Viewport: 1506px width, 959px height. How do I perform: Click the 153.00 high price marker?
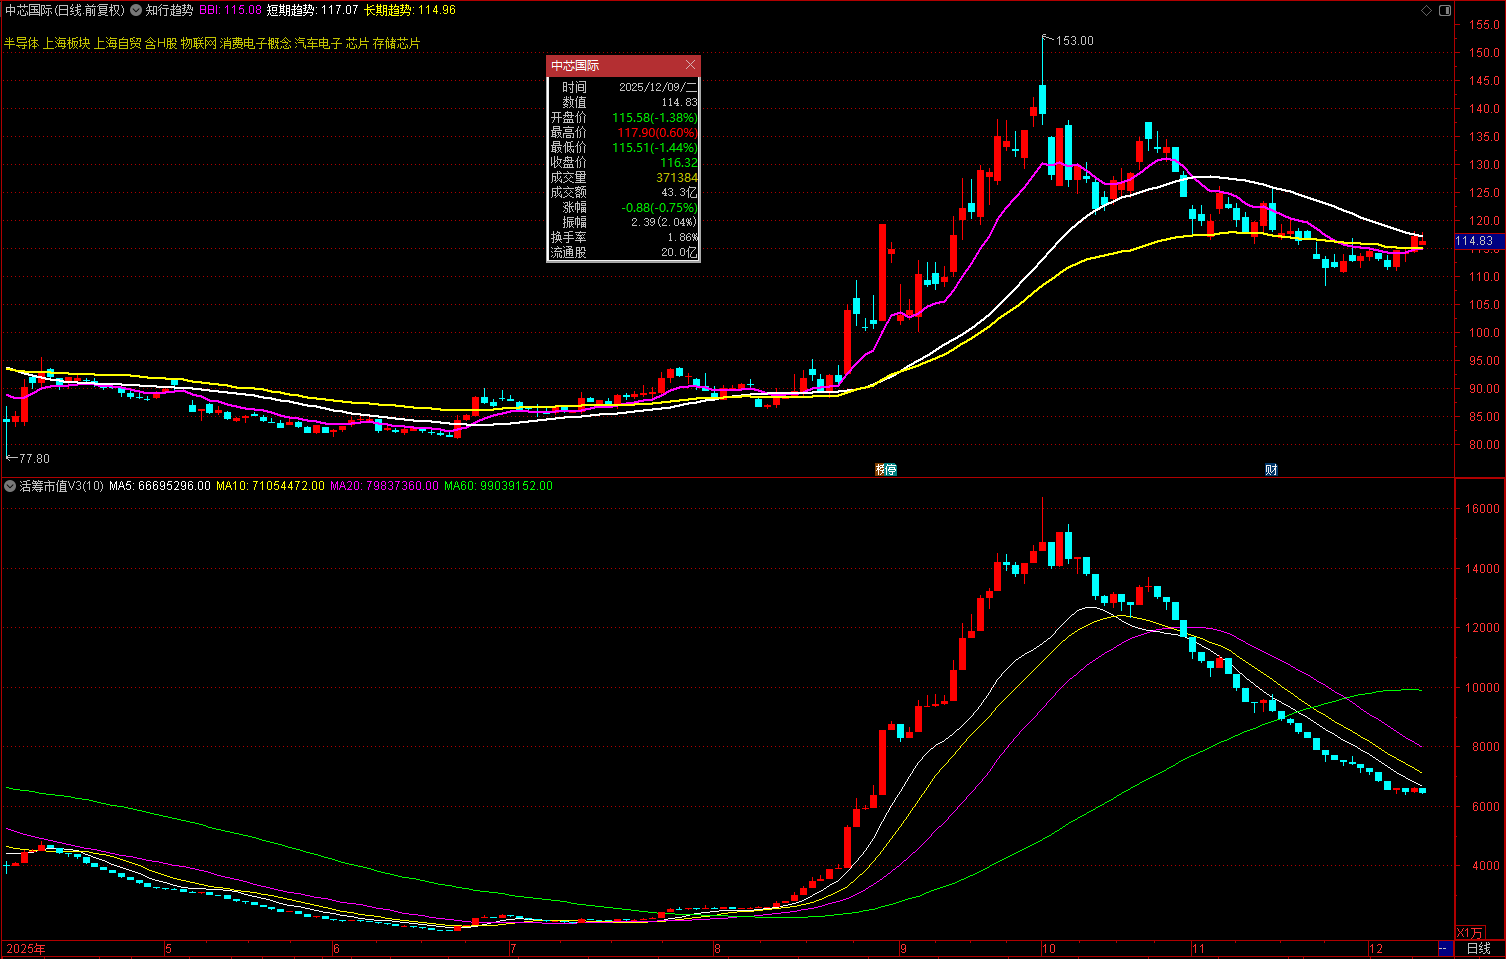coord(1074,41)
